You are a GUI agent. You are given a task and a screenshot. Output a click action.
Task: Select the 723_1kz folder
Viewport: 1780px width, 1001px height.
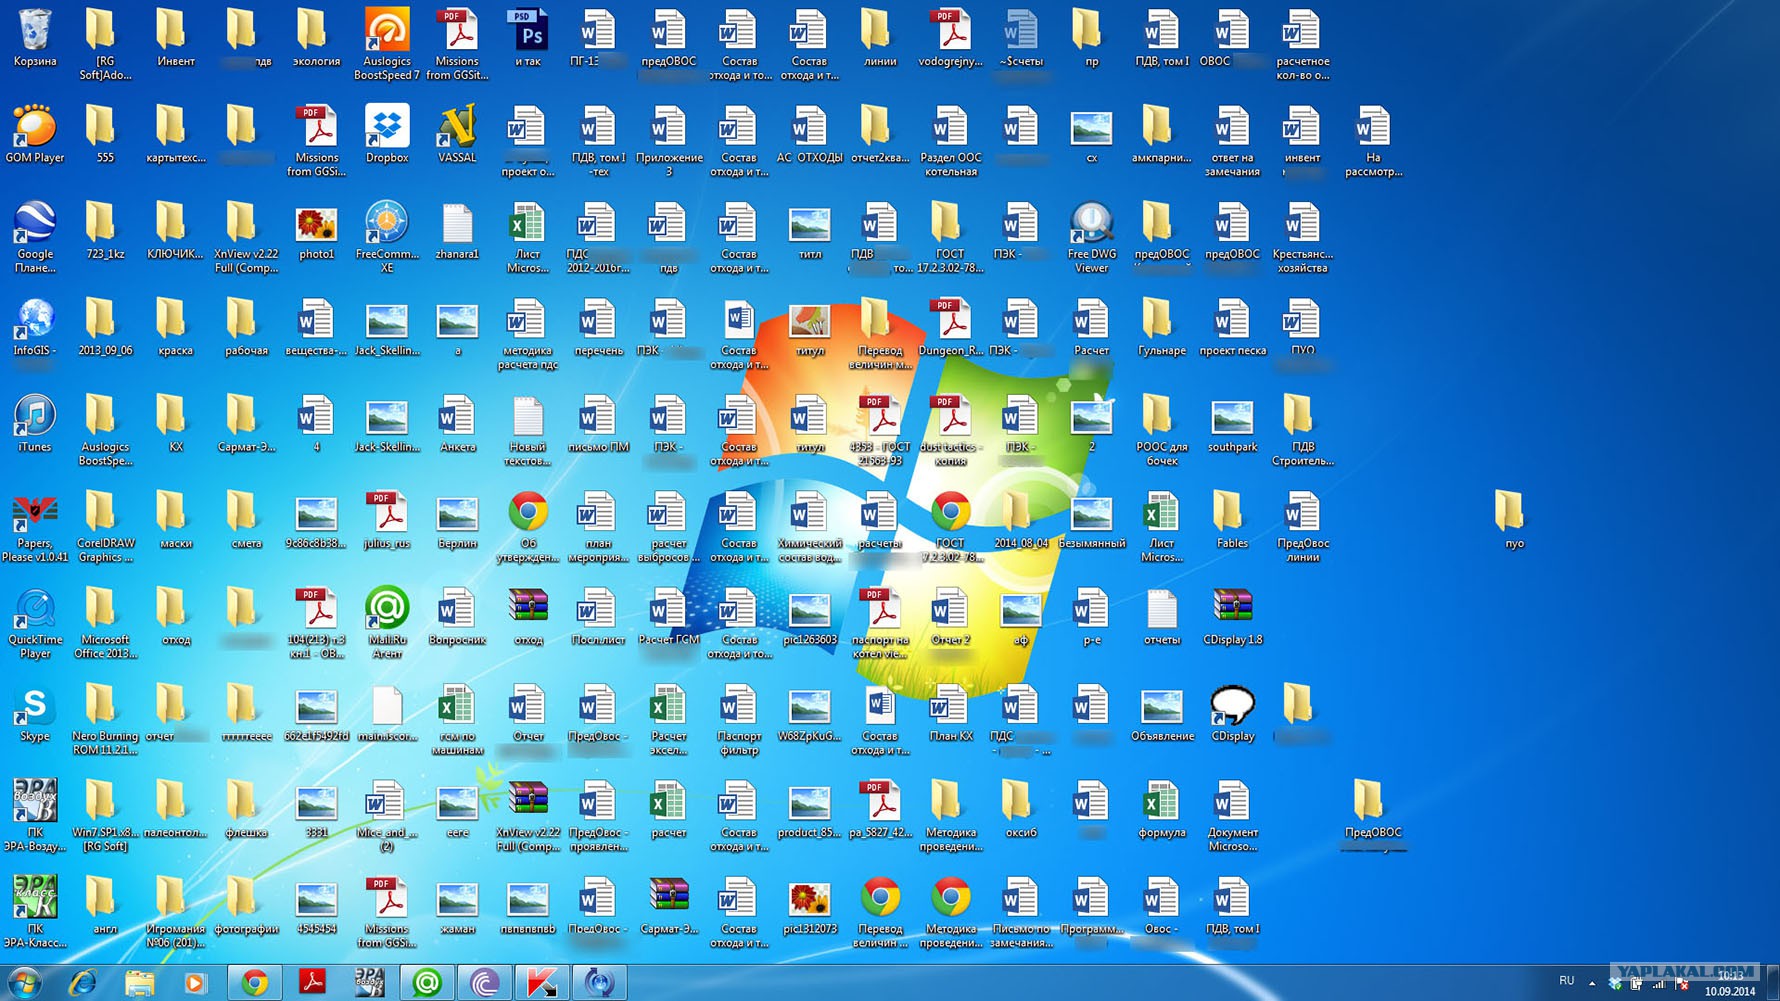[105, 230]
